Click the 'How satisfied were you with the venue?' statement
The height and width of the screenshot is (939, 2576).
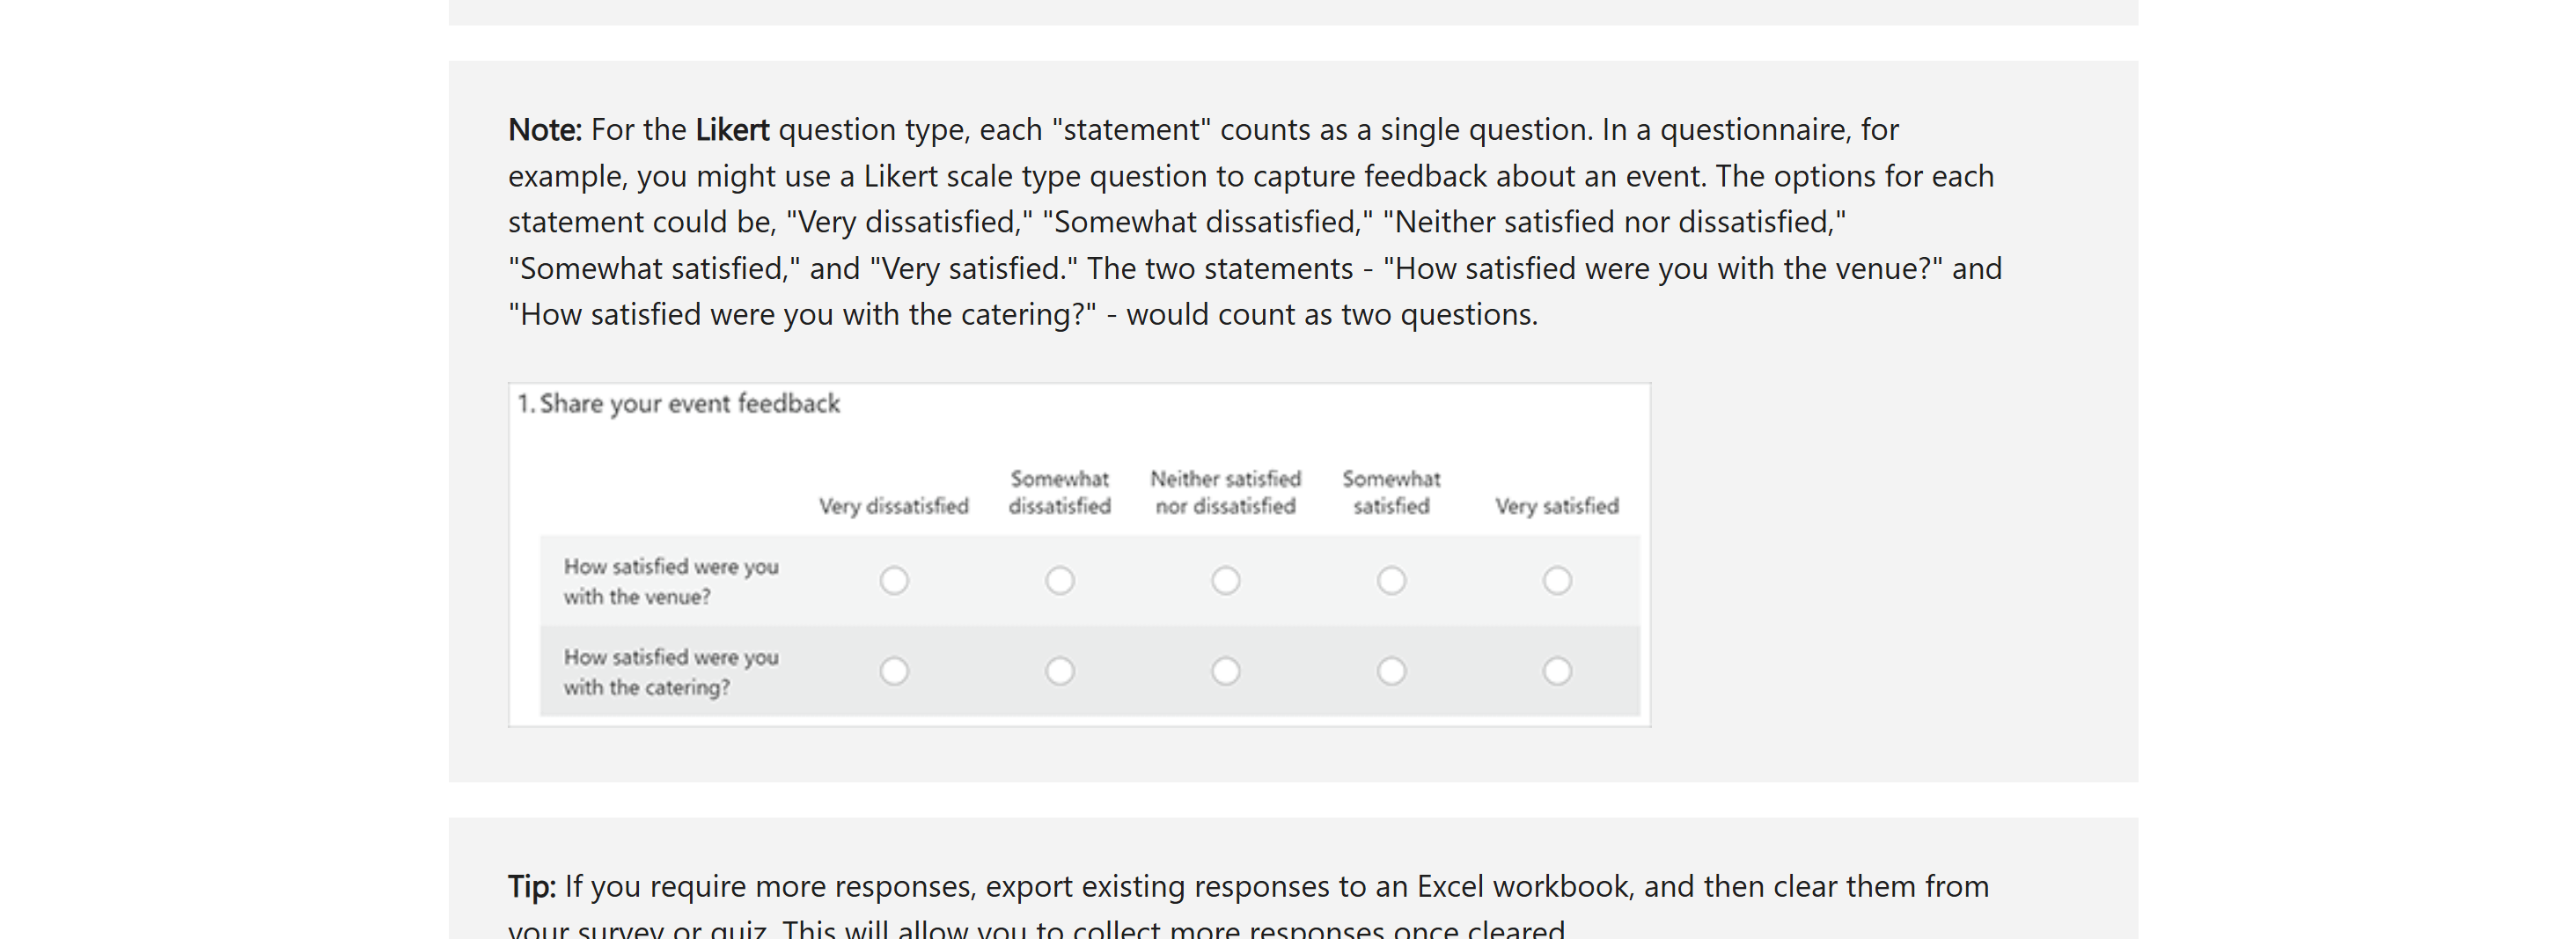tap(671, 581)
